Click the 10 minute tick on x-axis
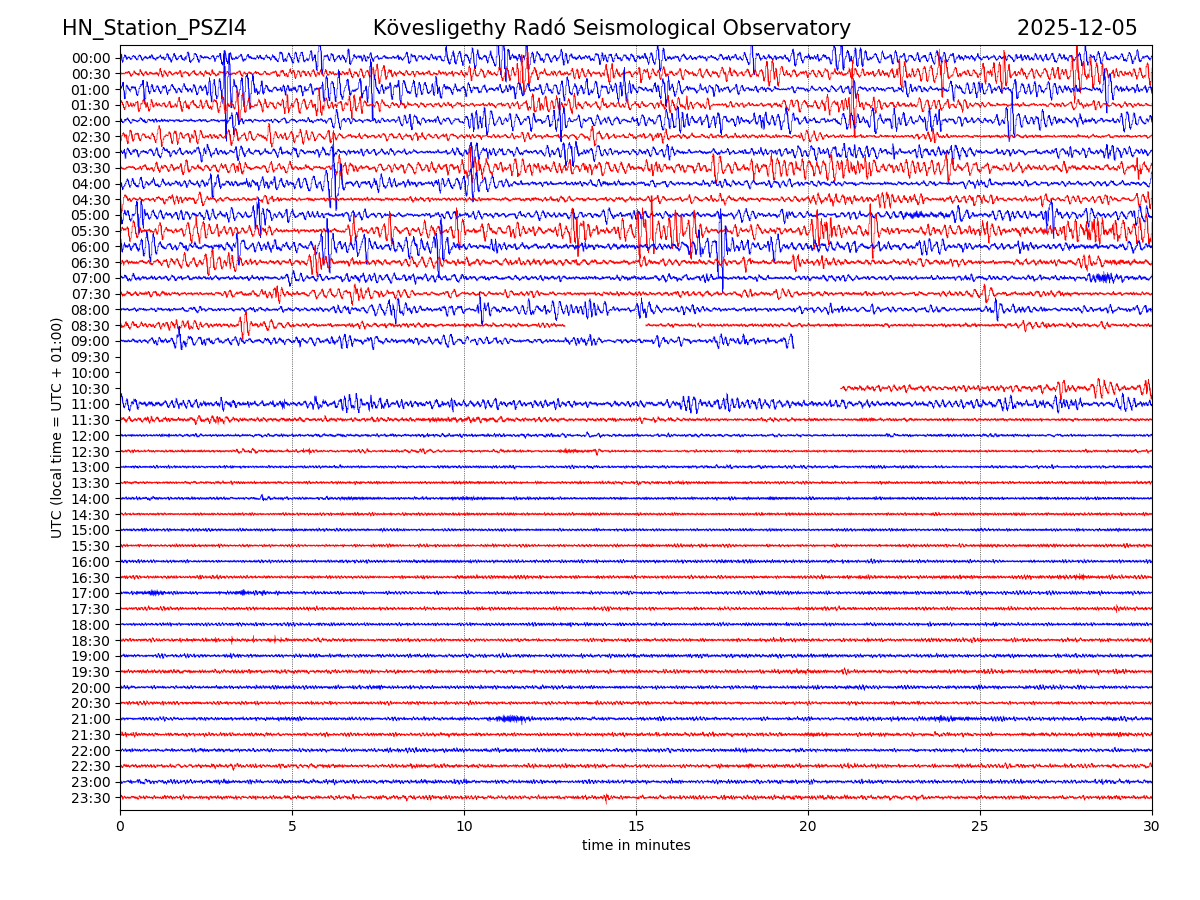 pos(464,826)
